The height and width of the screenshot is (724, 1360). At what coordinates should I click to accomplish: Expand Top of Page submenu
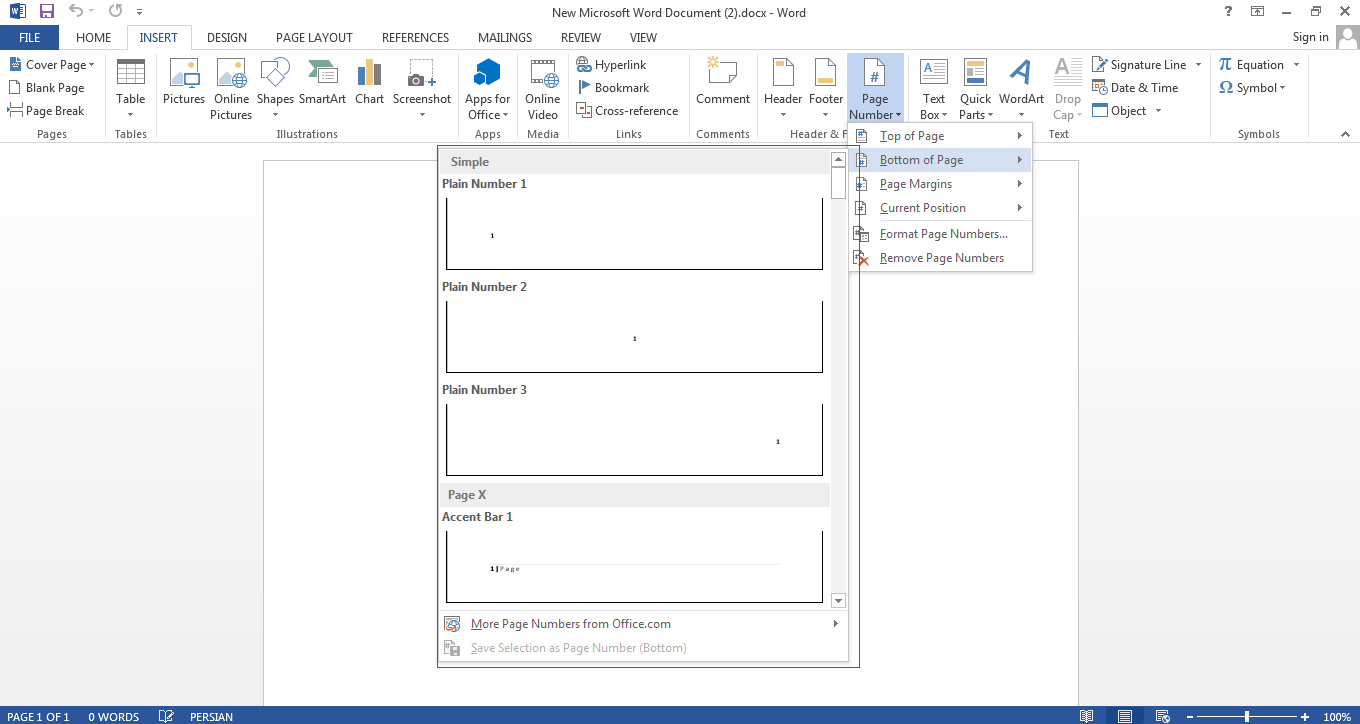click(940, 136)
